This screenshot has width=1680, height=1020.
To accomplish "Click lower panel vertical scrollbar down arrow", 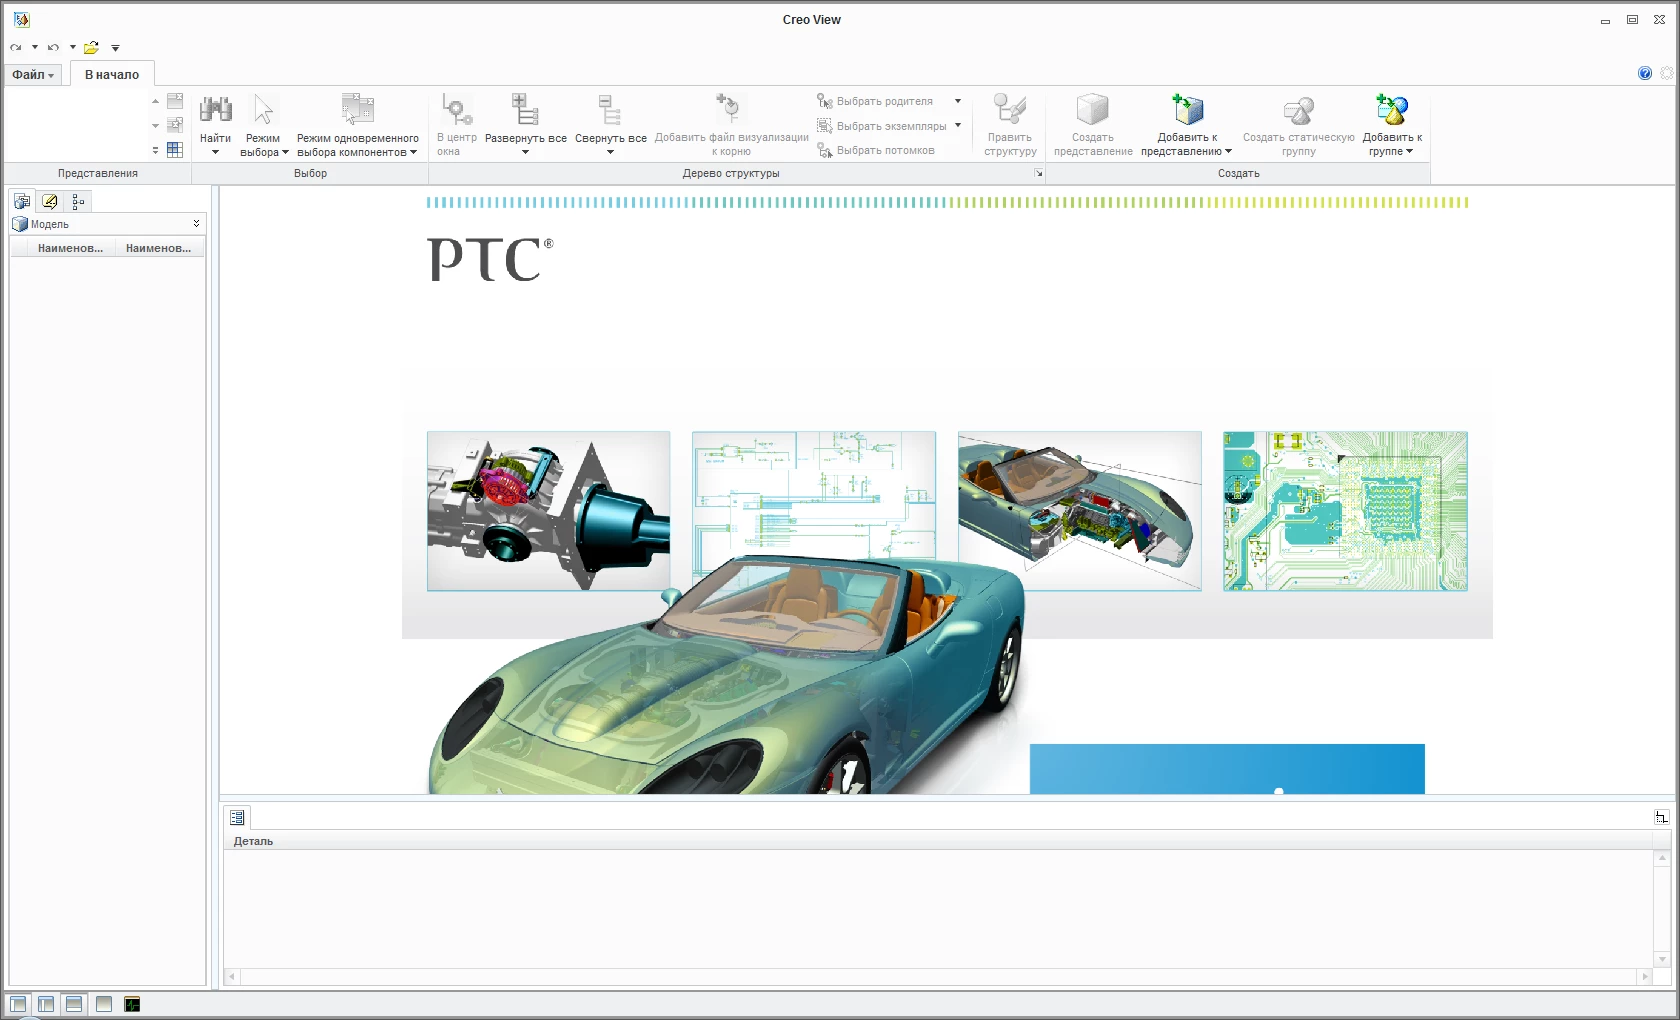I will click(1662, 960).
